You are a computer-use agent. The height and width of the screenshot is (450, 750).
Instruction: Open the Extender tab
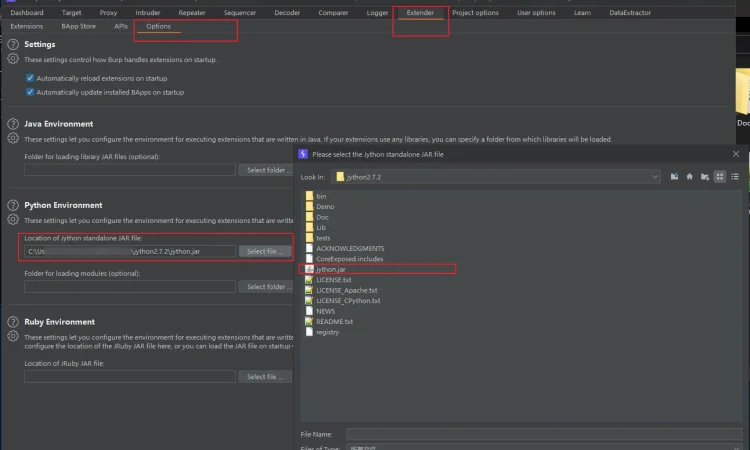[x=420, y=13]
